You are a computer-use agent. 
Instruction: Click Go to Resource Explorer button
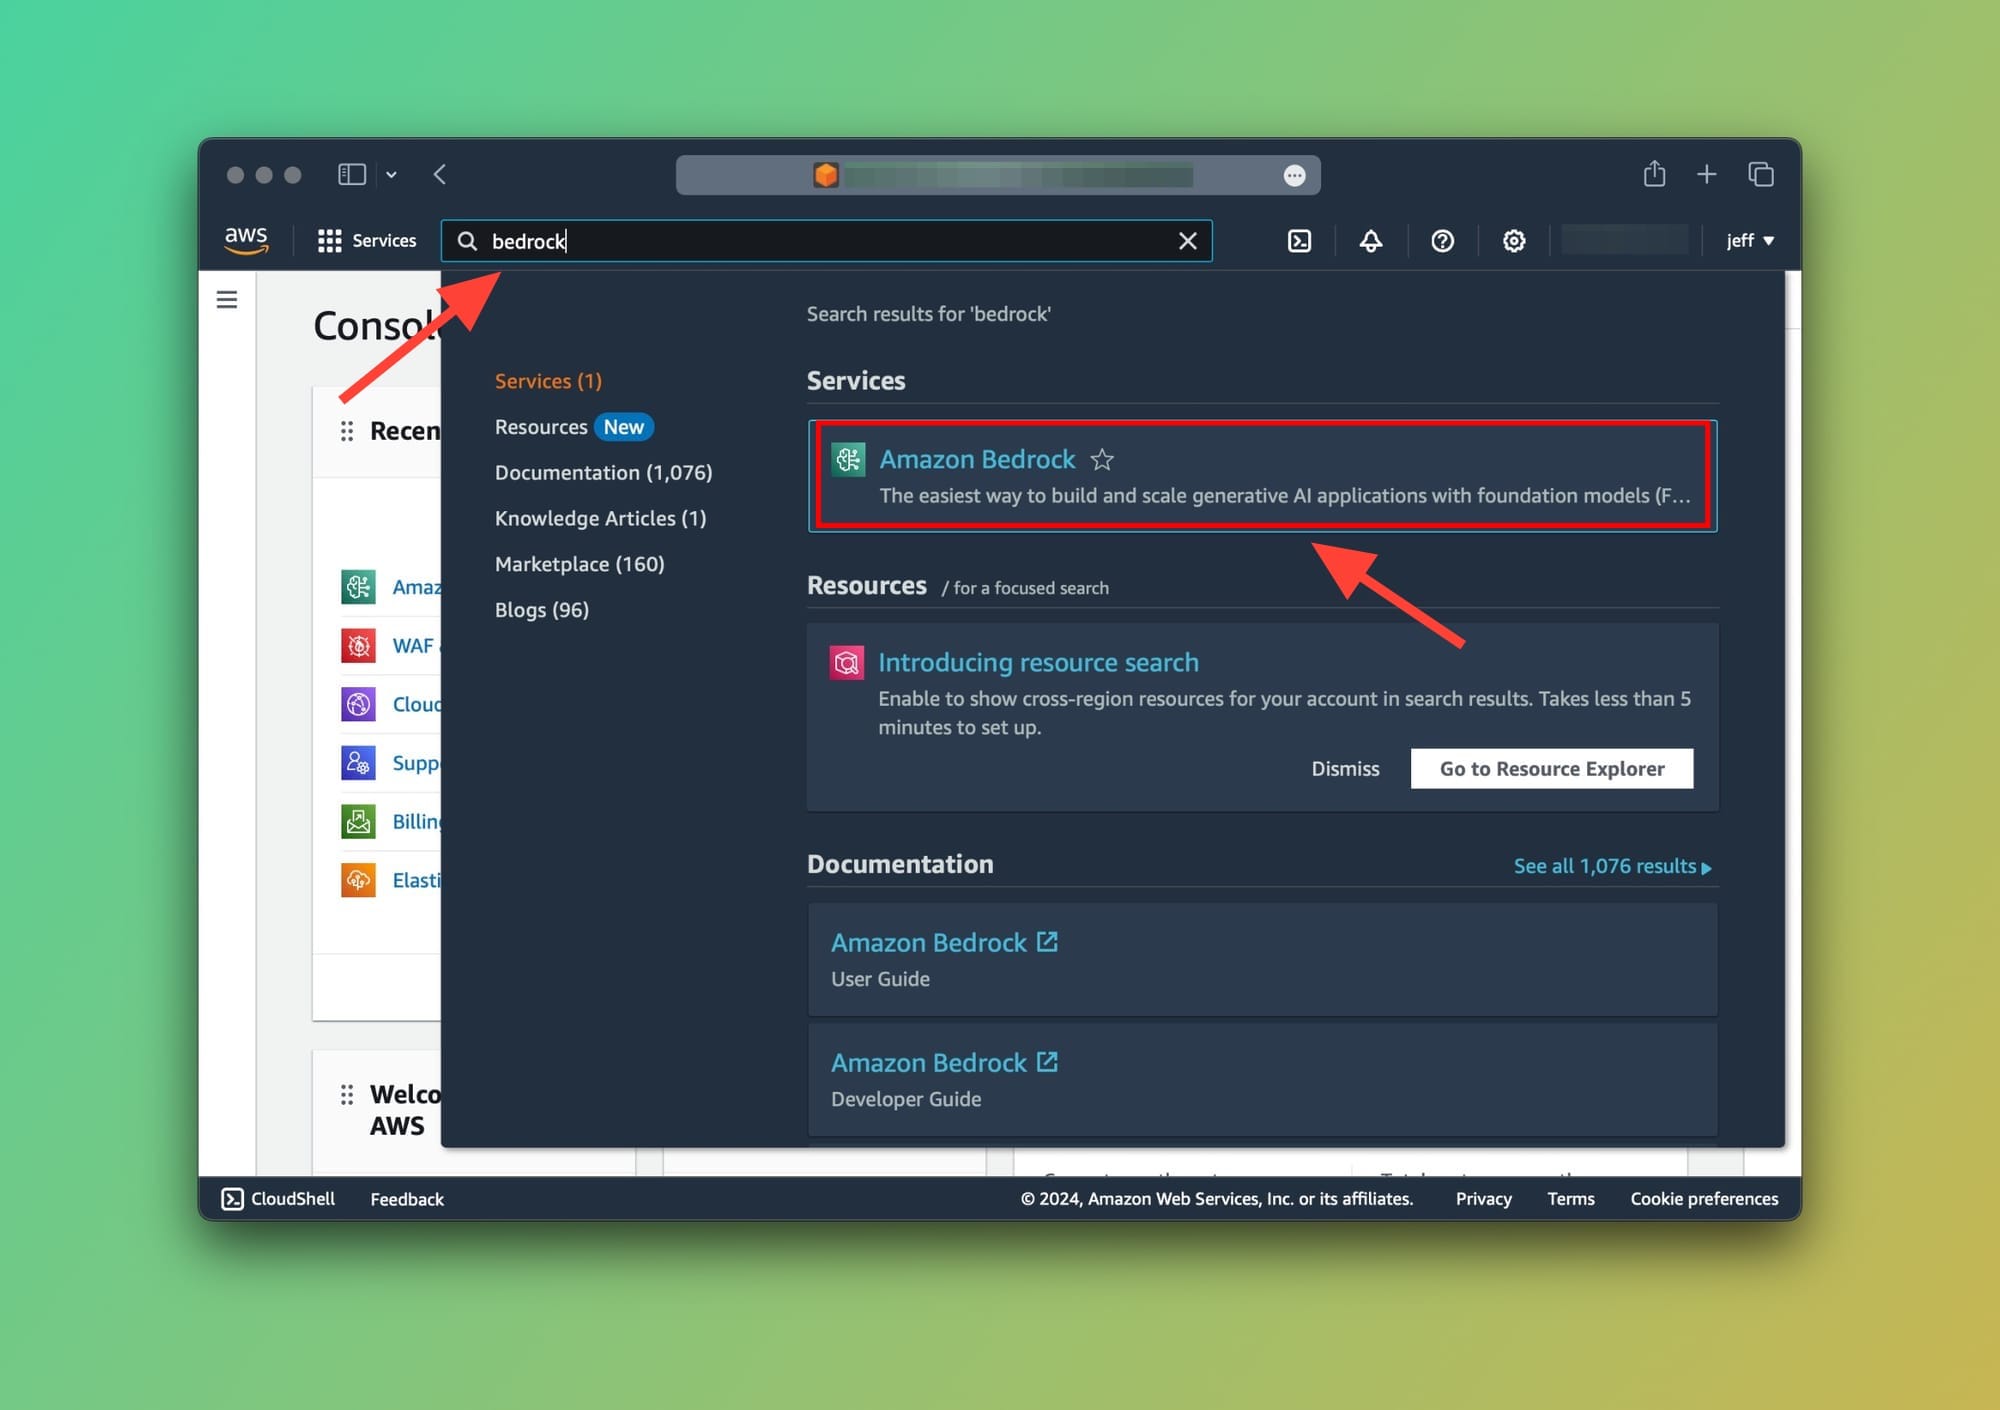(1551, 769)
